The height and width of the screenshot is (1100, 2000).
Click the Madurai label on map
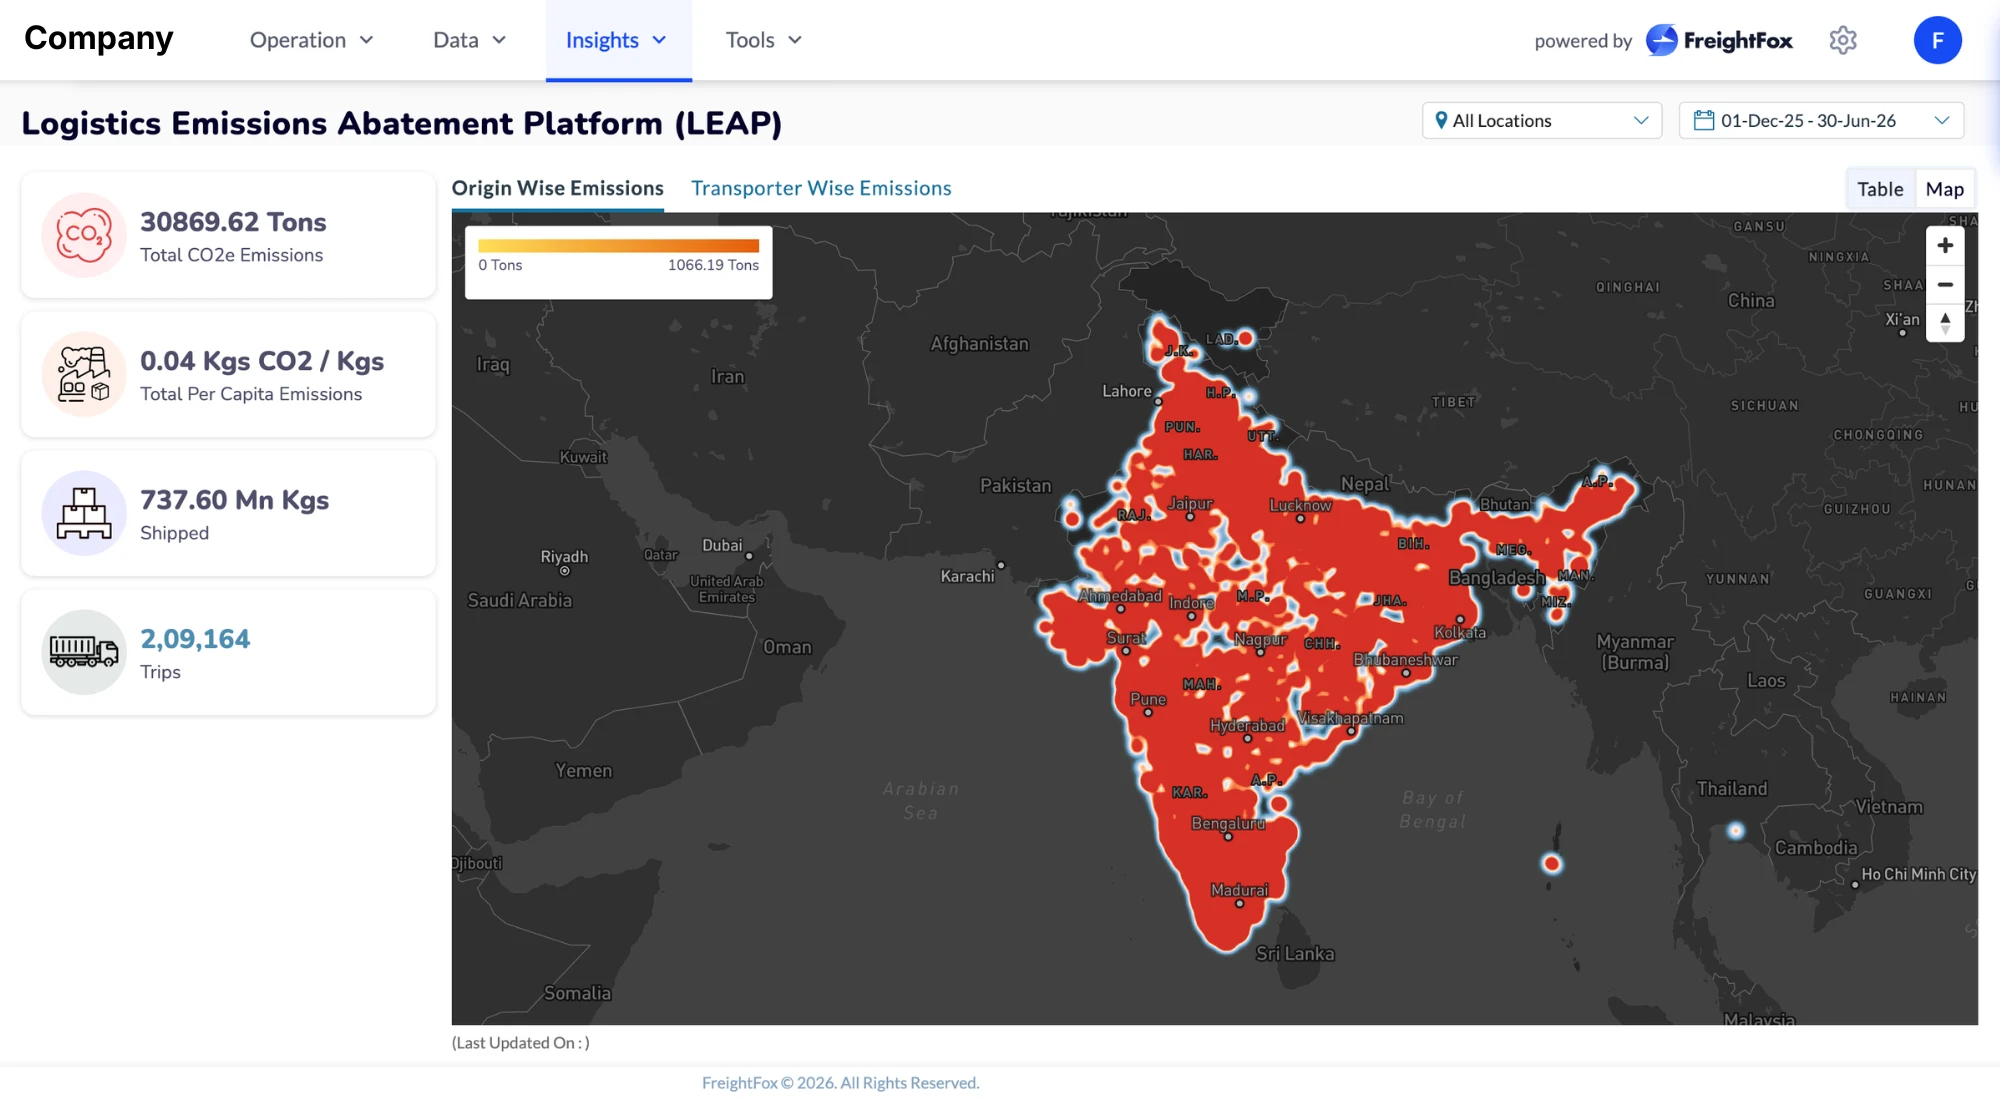coord(1239,890)
